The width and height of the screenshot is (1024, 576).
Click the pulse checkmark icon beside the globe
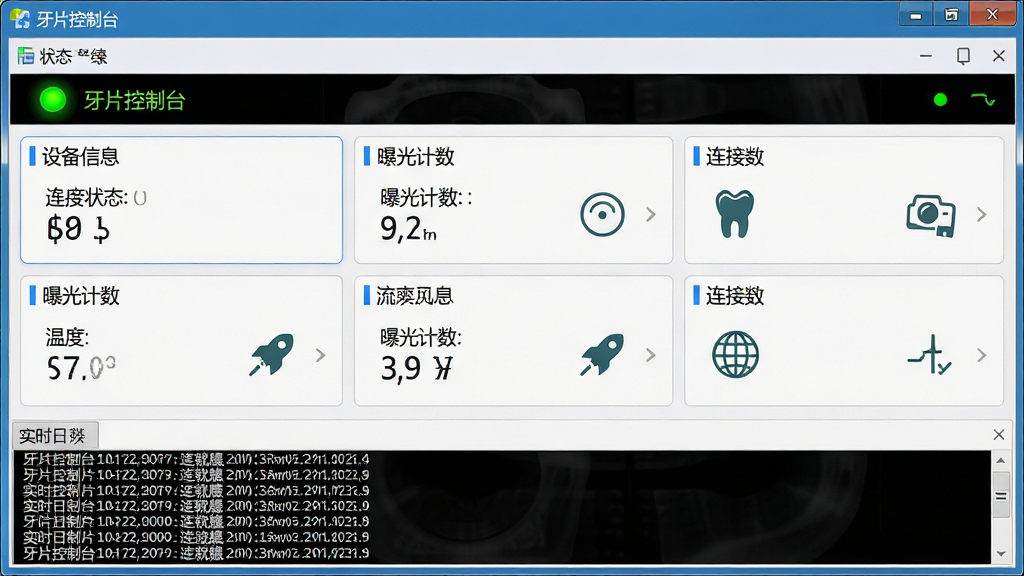pyautogui.click(x=929, y=355)
